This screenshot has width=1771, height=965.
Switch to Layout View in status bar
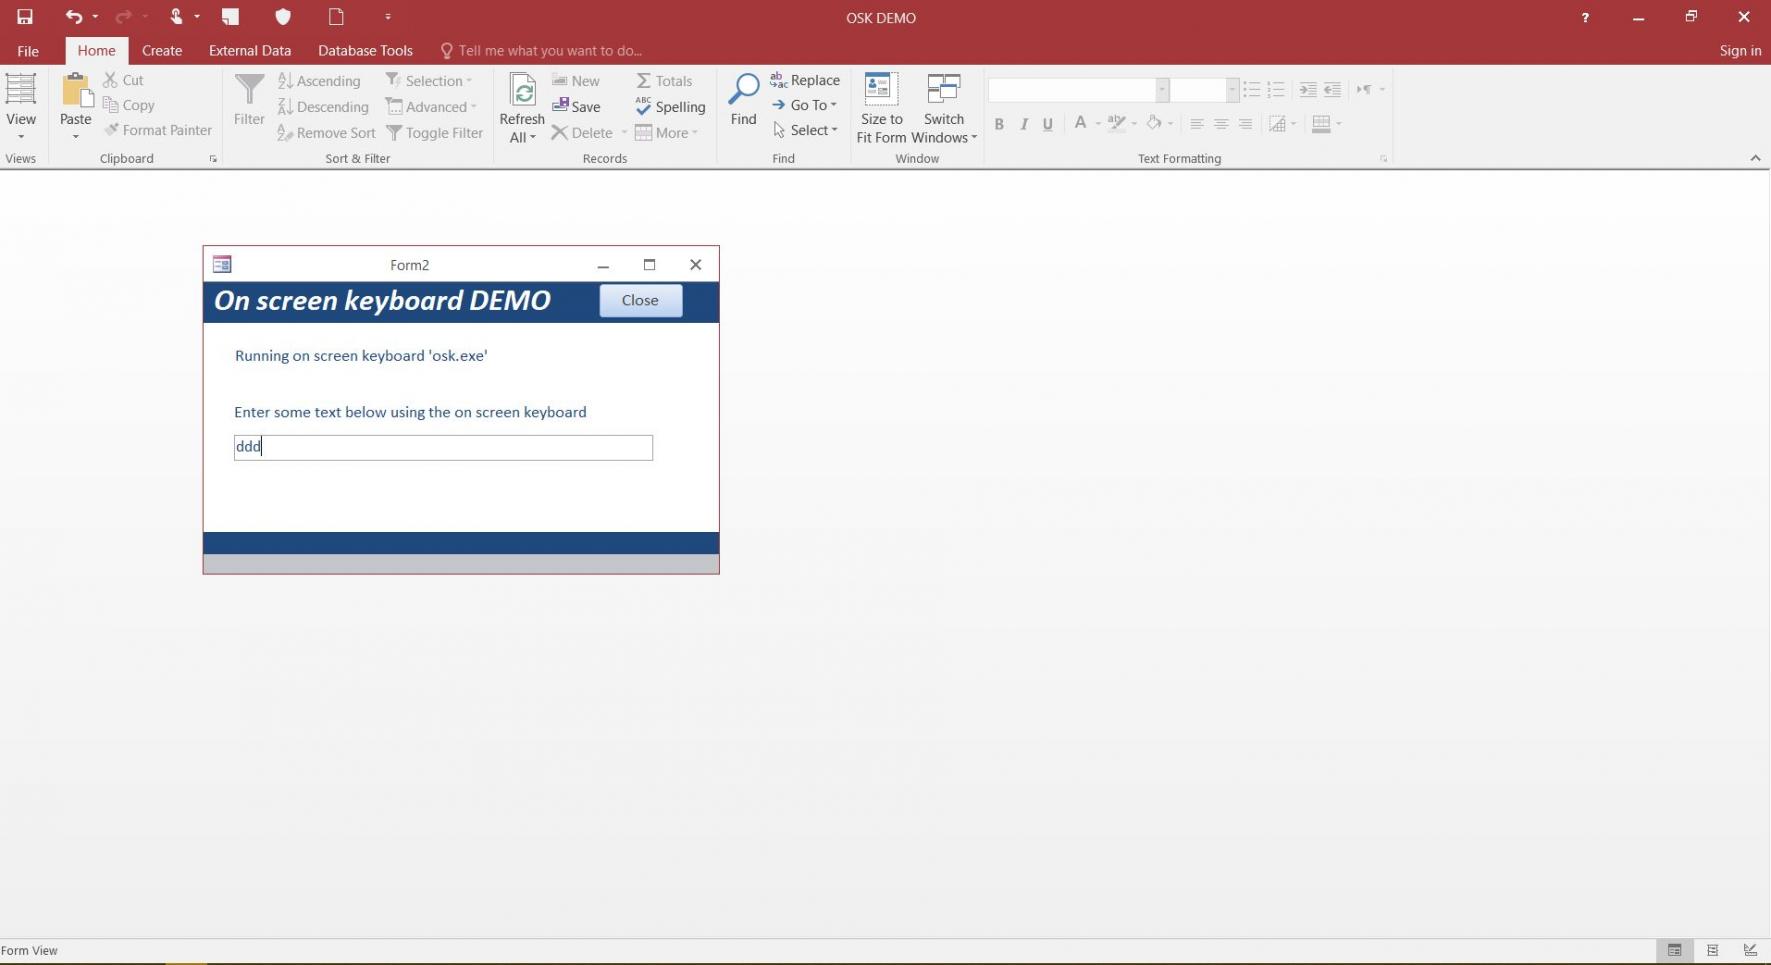[1712, 950]
